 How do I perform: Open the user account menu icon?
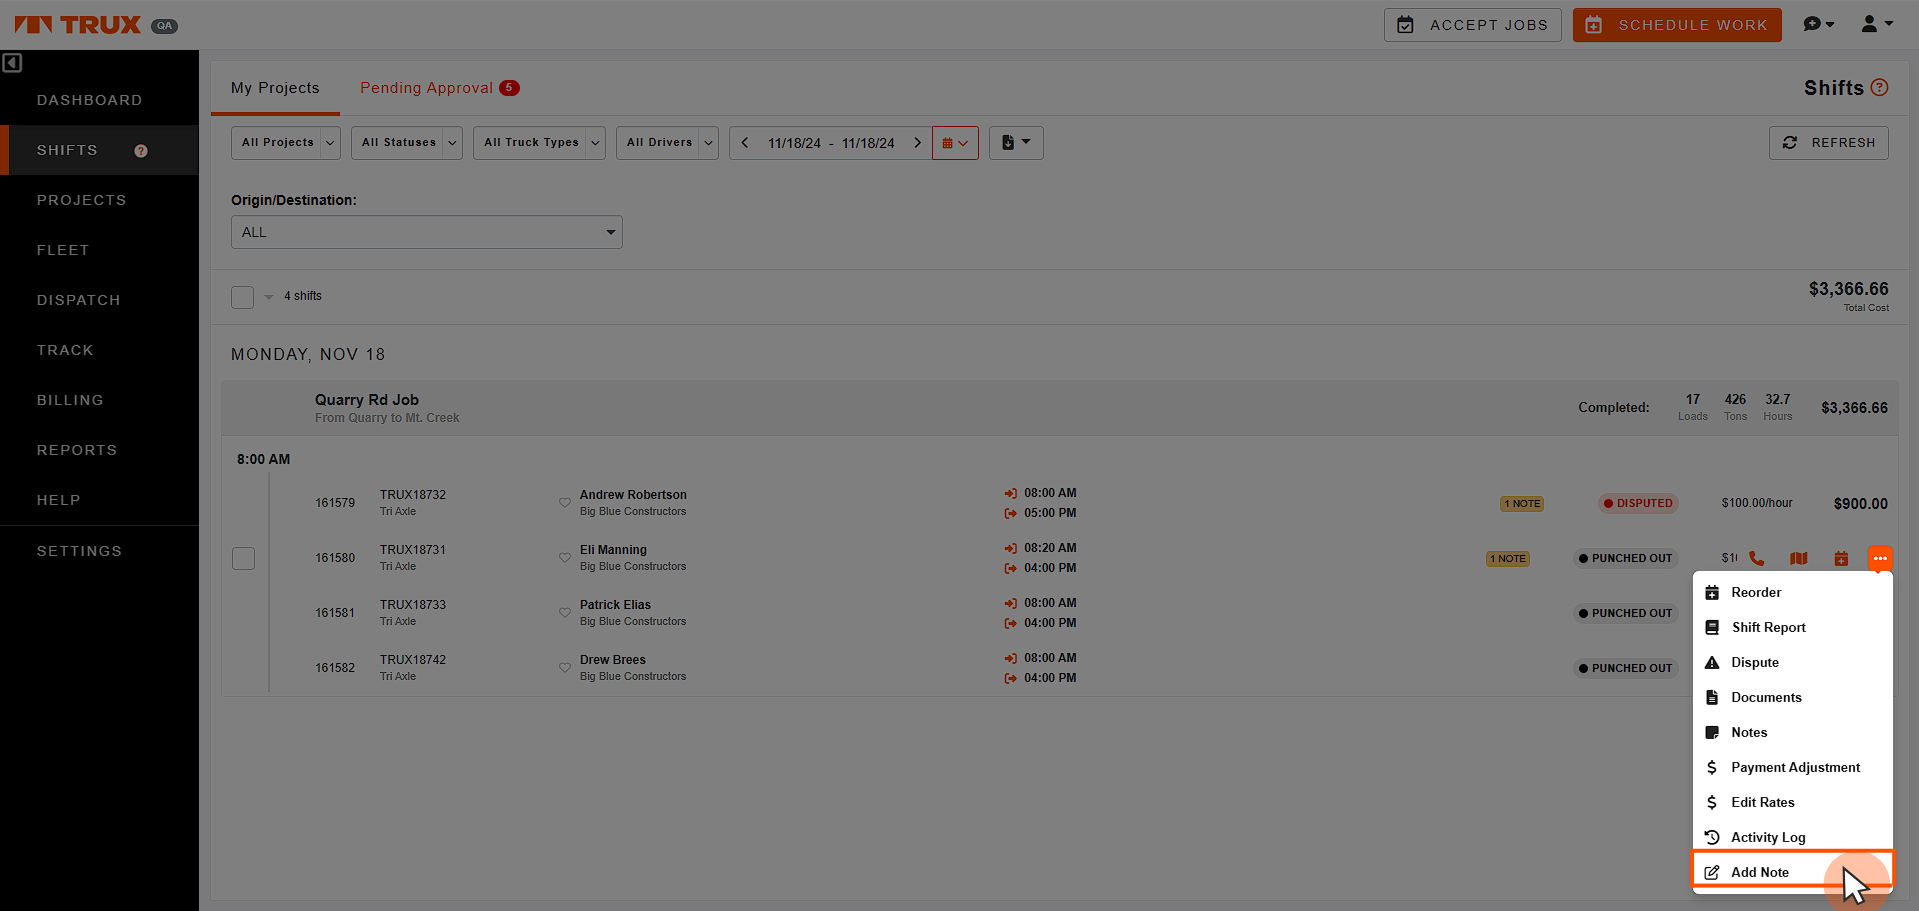point(1876,24)
